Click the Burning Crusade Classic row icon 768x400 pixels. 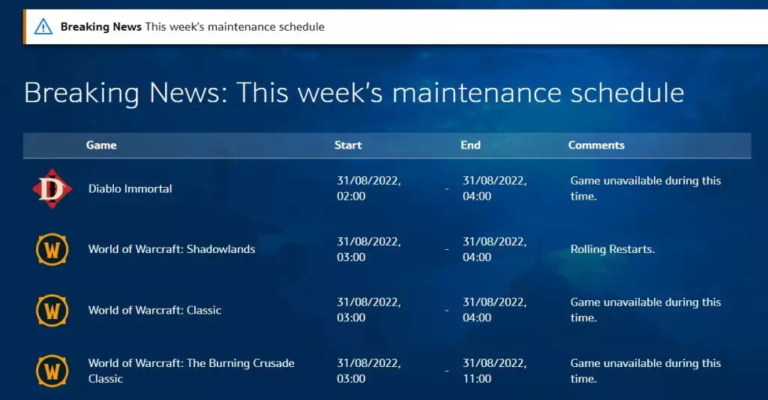[52, 371]
